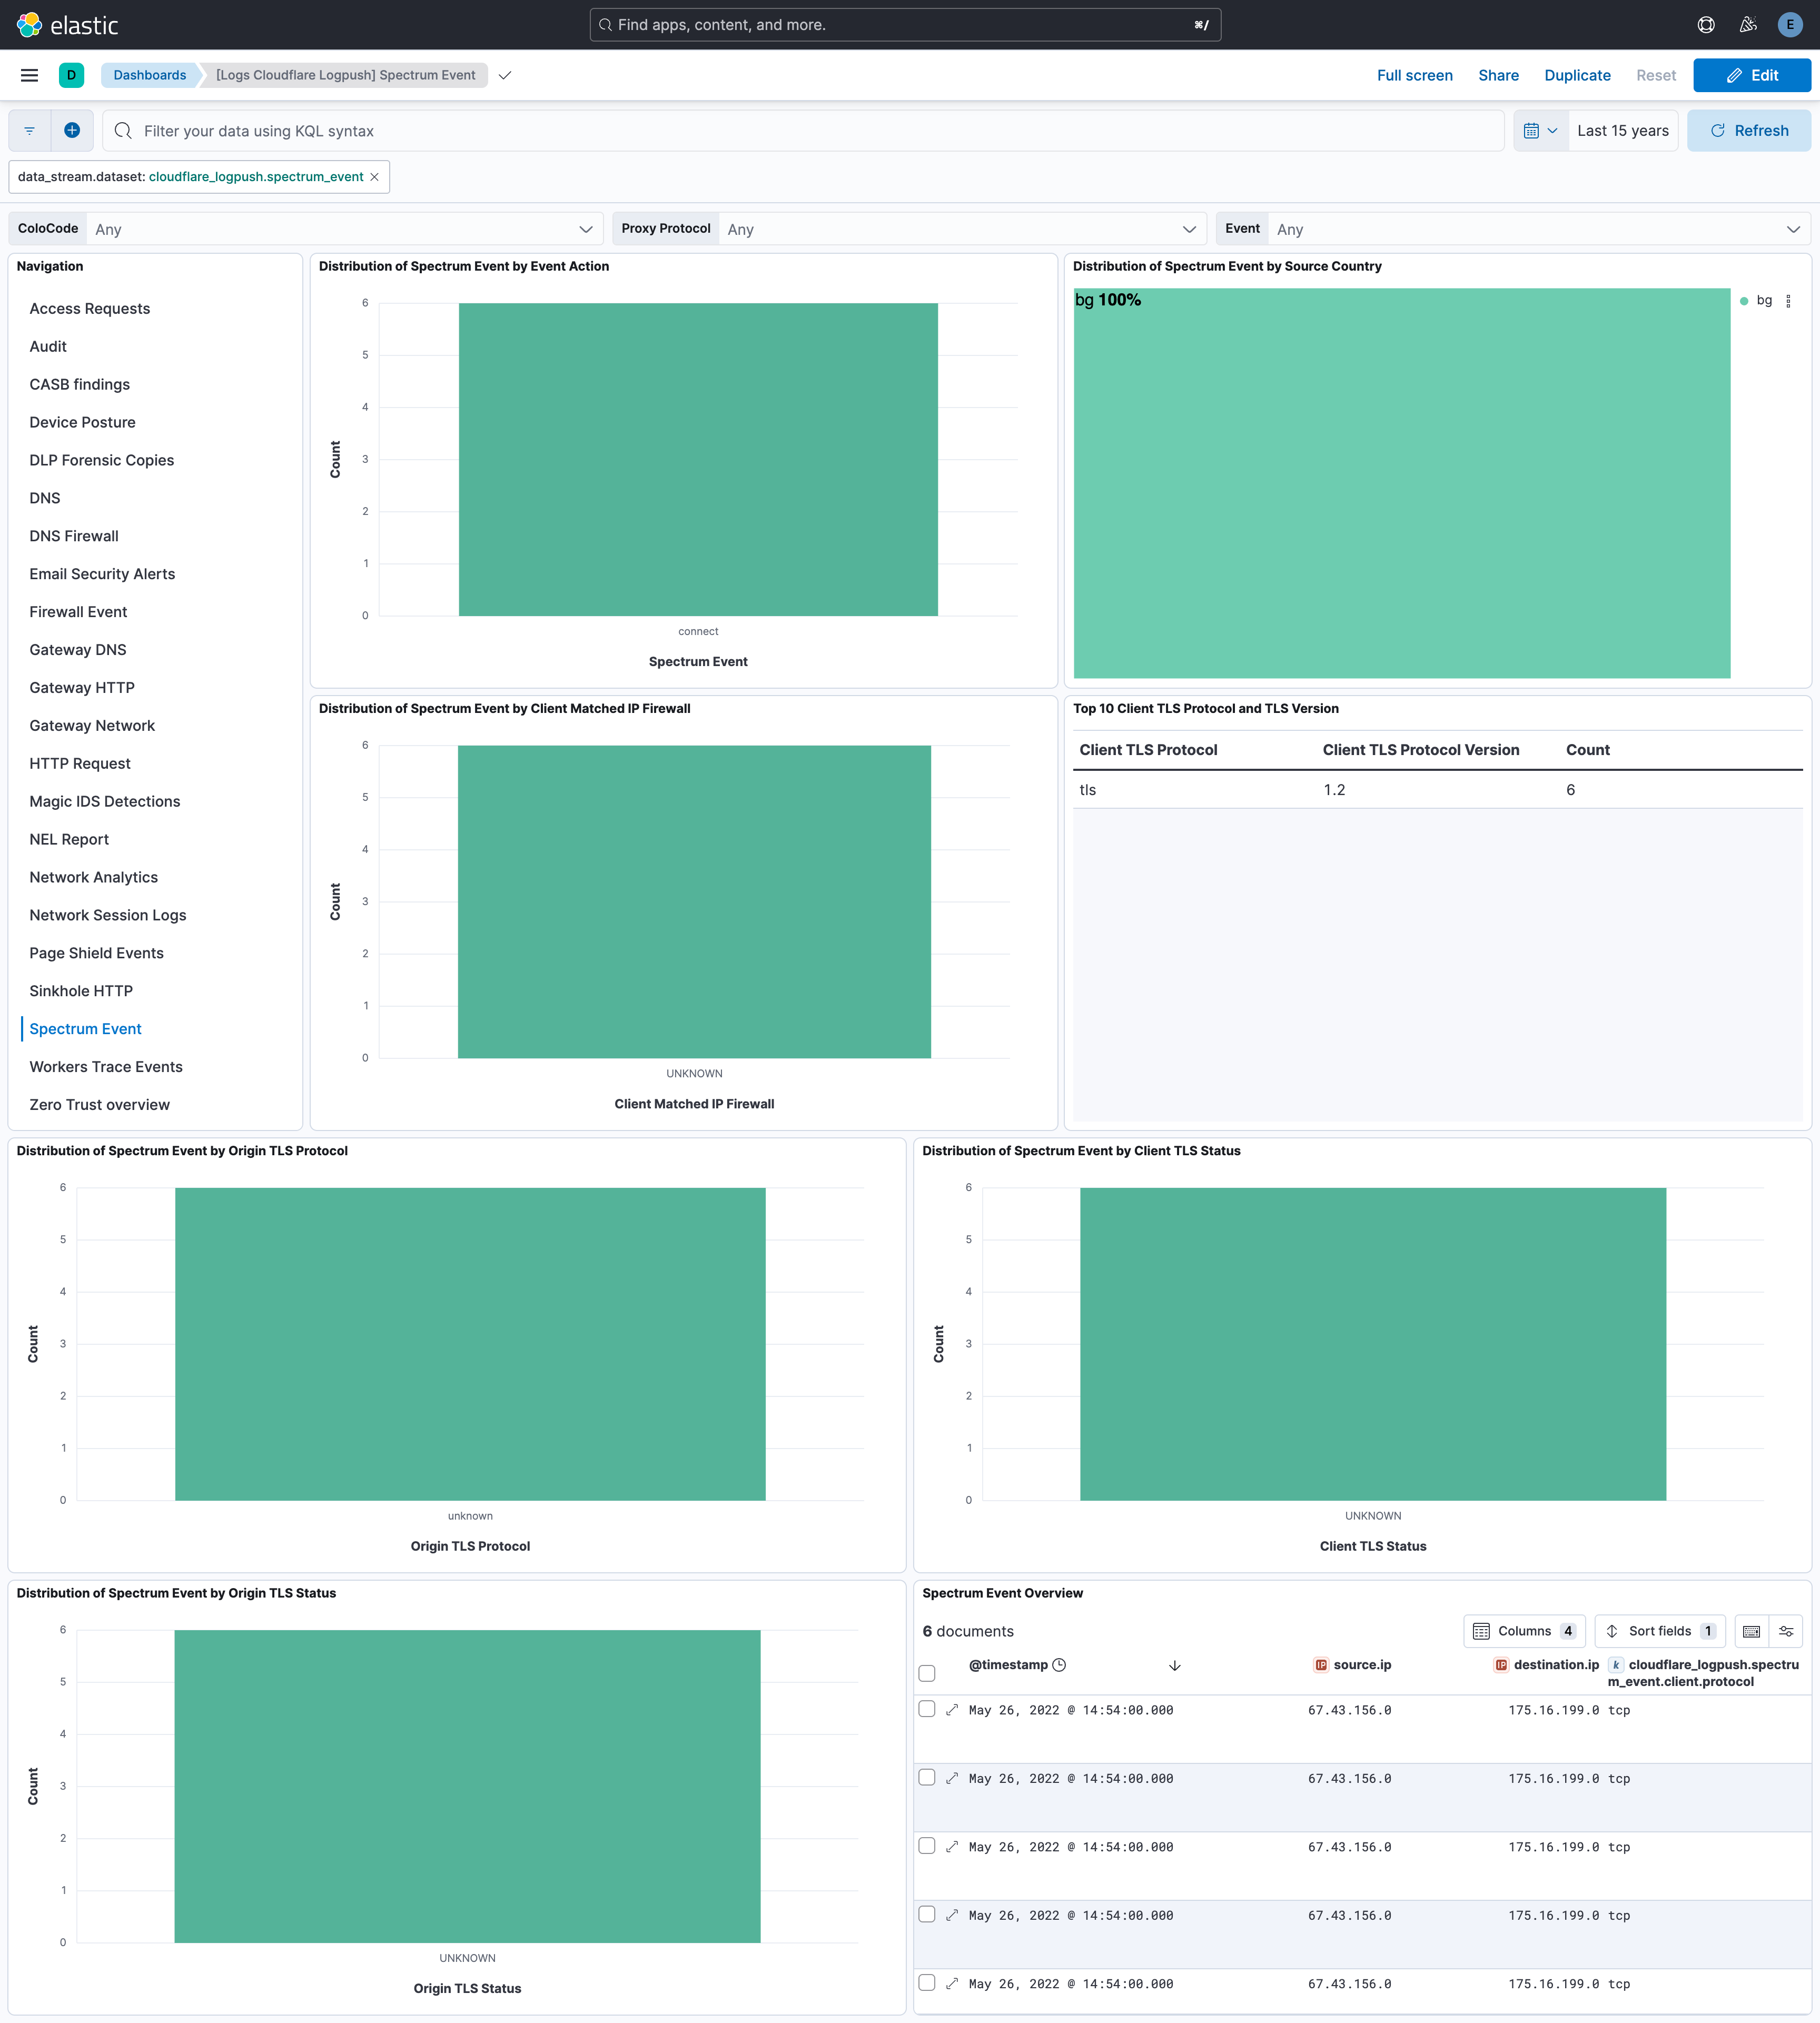This screenshot has height=2023, width=1820.
Task: Open the main navigation hamburger menu
Action: (30, 75)
